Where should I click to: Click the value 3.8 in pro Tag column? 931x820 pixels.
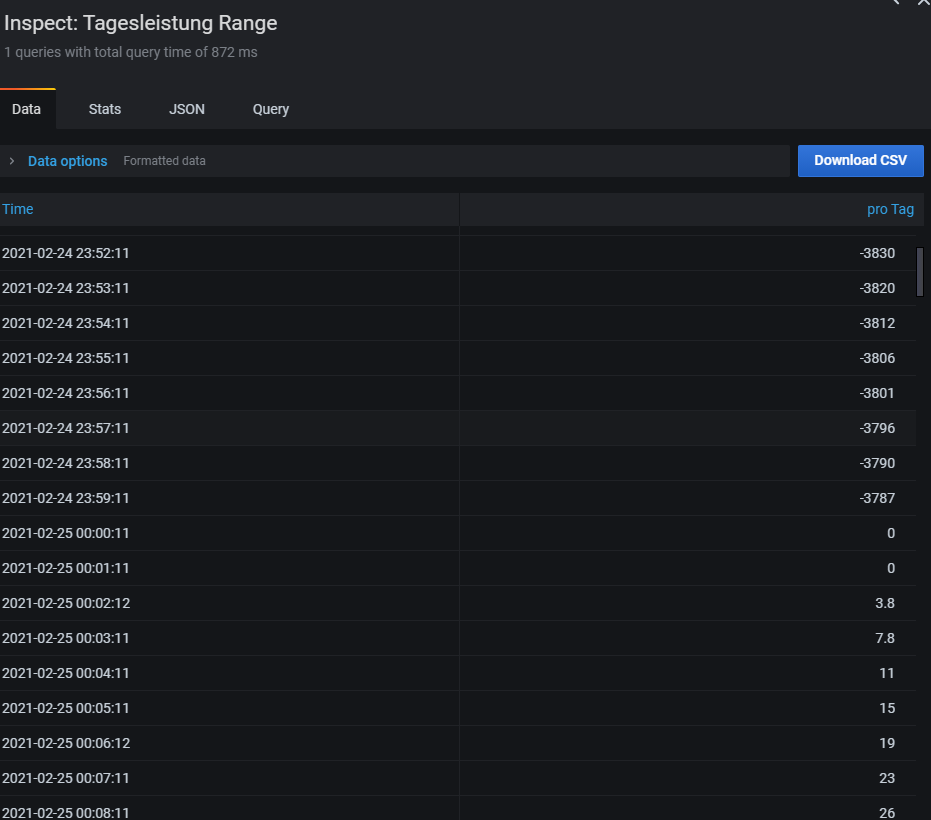click(884, 603)
